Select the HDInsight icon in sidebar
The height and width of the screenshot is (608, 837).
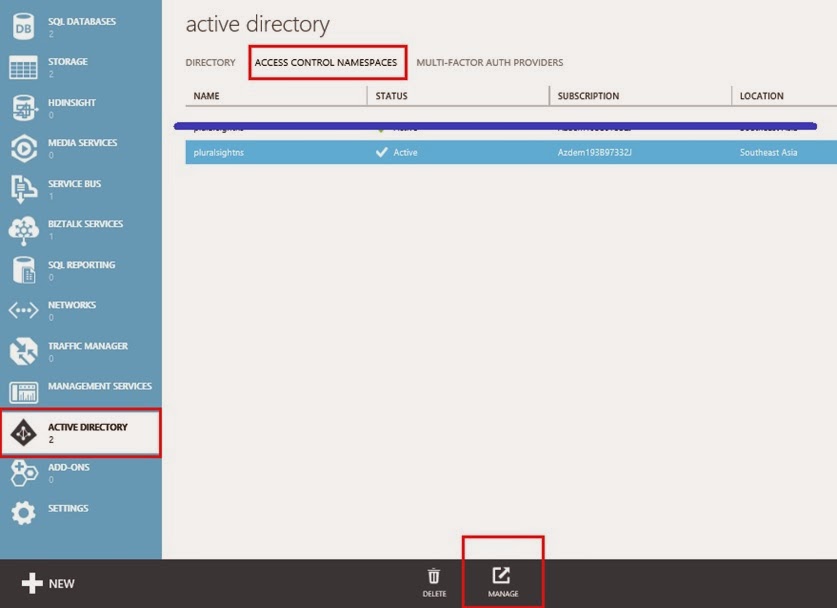(x=23, y=108)
